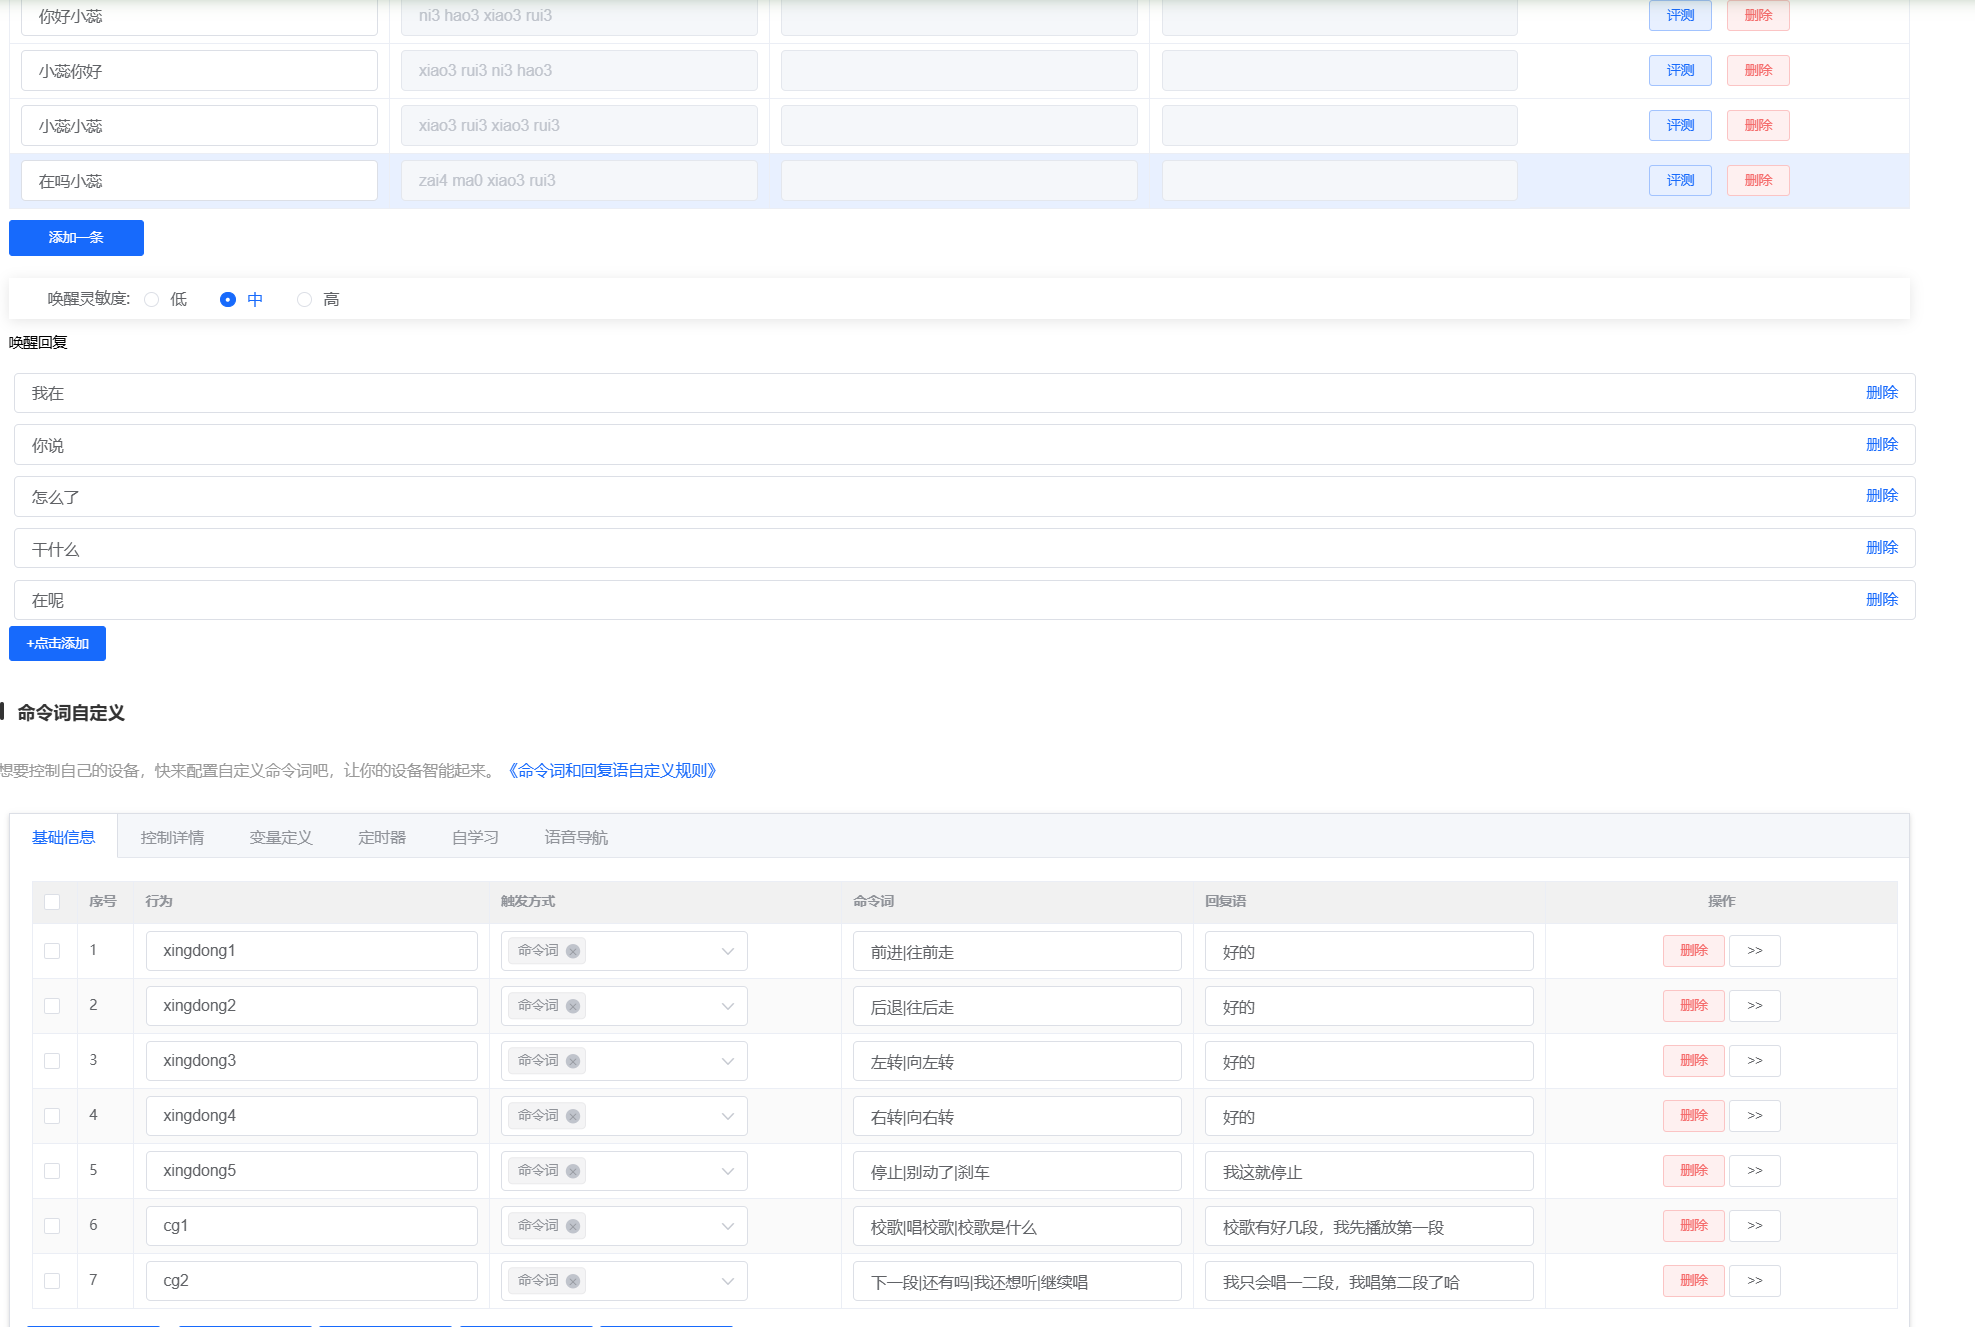Switch to the 控制详情 tab
Screen dimensions: 1975x1327
(172, 838)
